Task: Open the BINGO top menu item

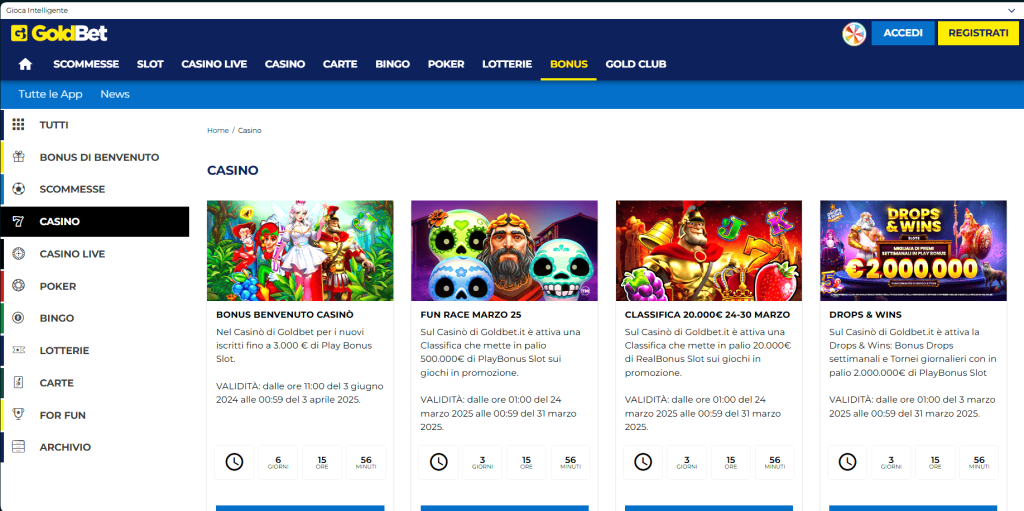Action: coord(392,64)
